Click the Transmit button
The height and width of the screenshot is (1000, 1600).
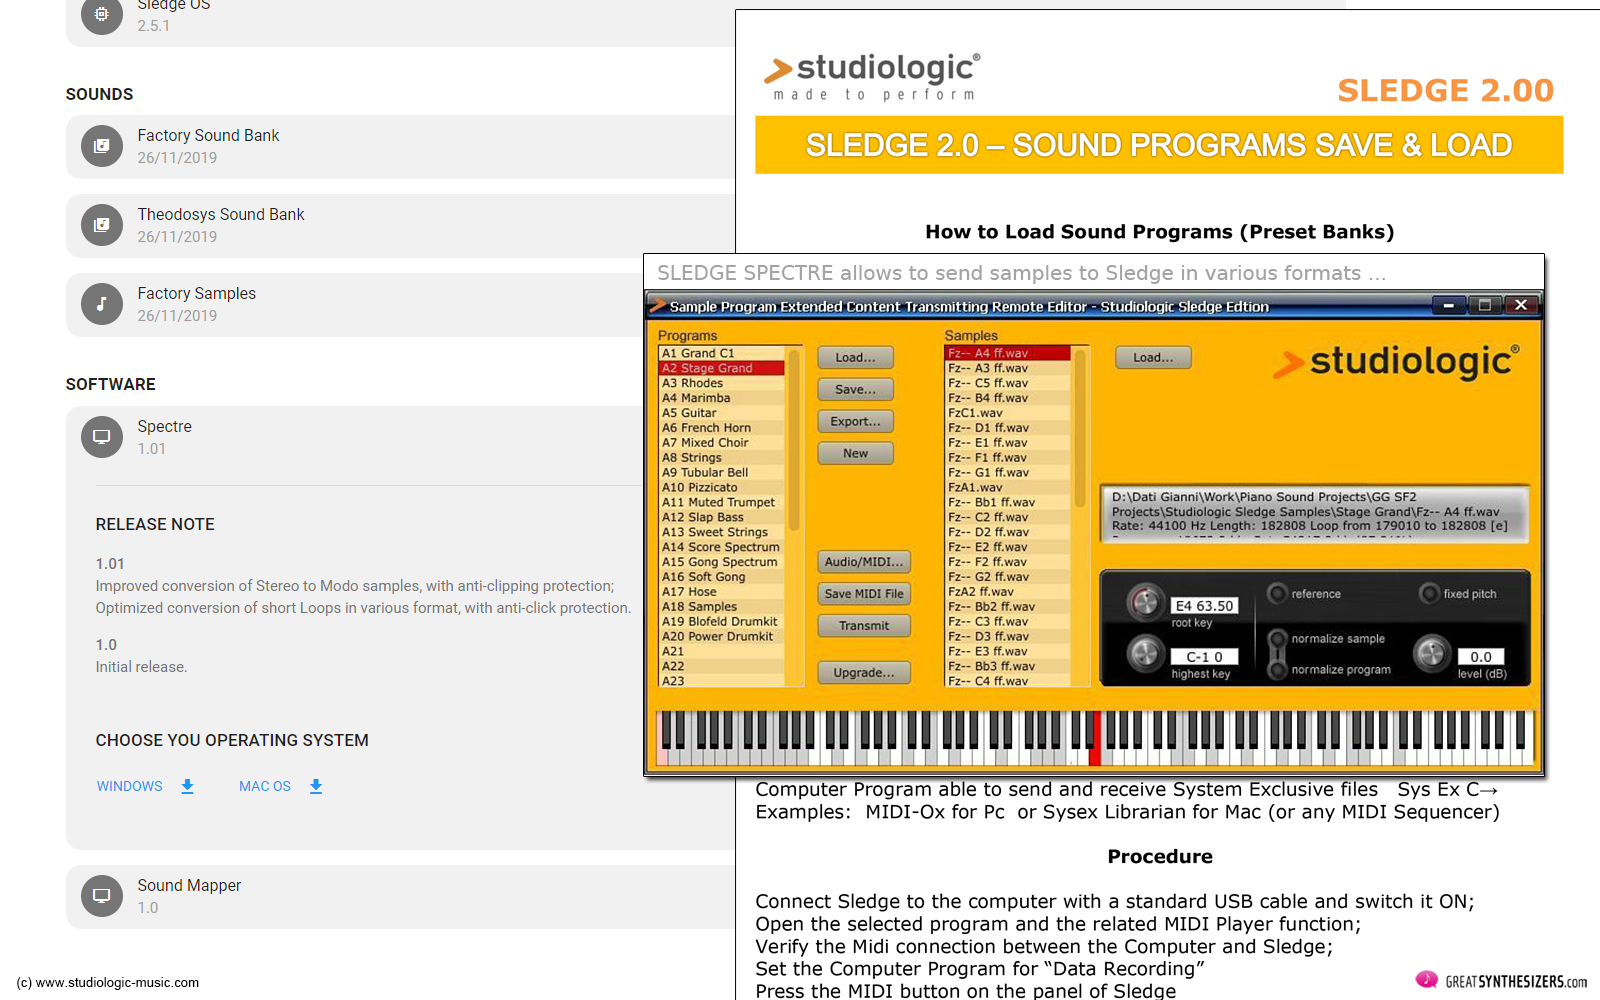coord(864,626)
